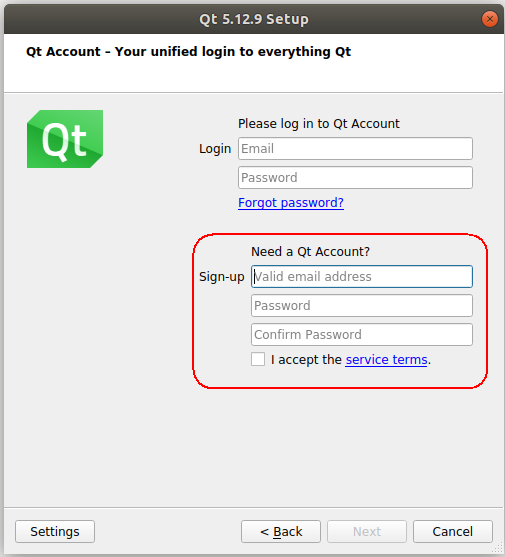505x557 pixels.
Task: Cancel the Qt setup
Action: (x=453, y=531)
